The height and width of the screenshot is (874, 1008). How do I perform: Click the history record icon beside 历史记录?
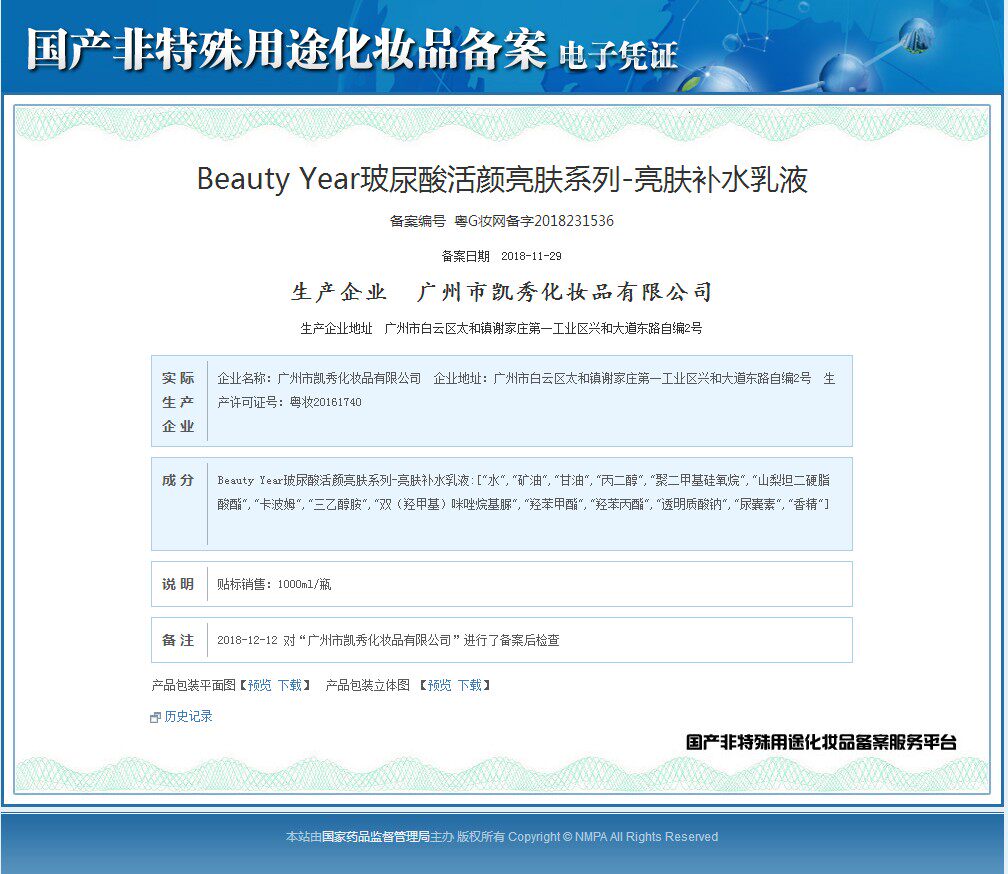pyautogui.click(x=155, y=717)
